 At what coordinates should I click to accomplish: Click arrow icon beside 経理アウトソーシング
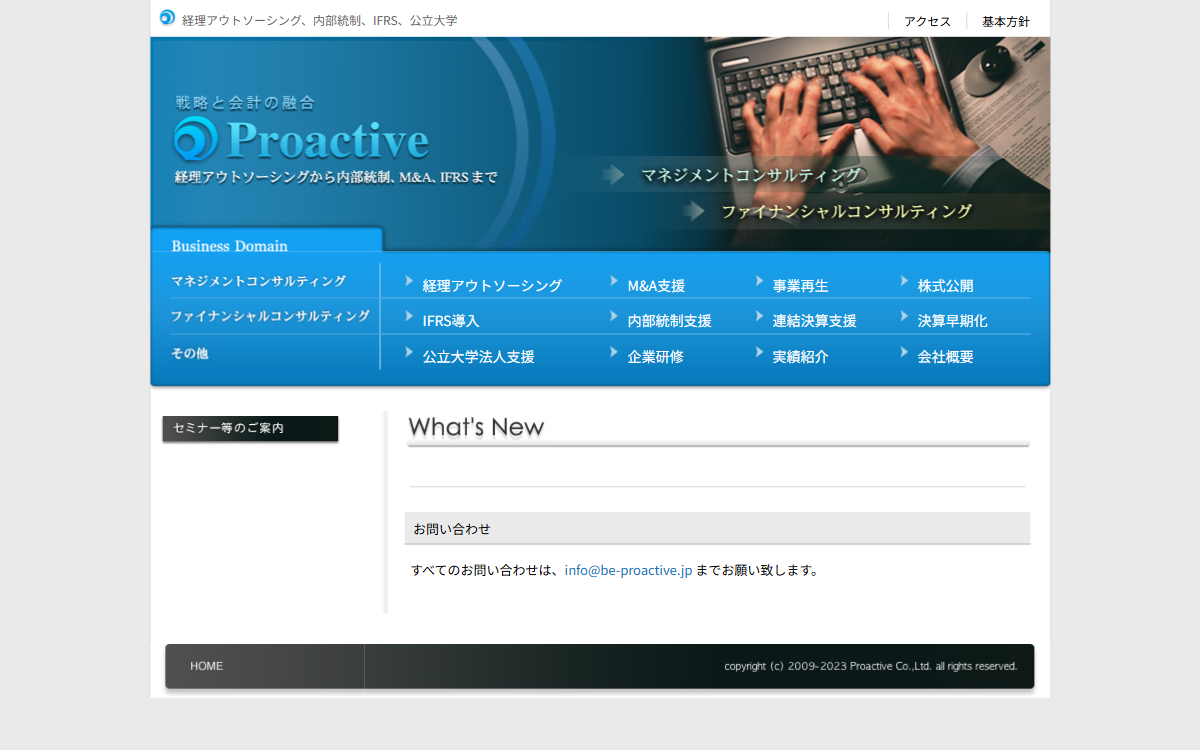tap(409, 281)
